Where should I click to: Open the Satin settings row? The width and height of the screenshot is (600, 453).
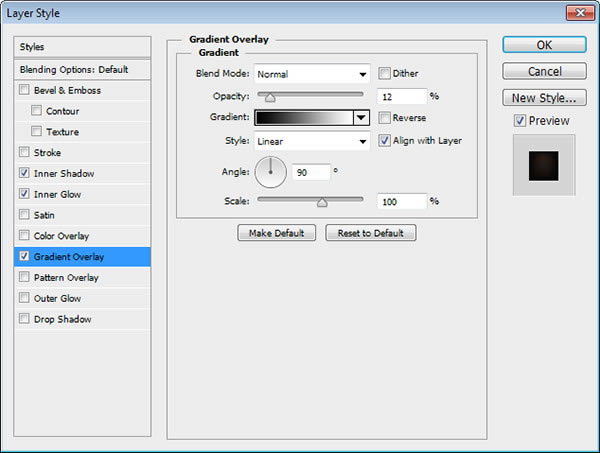coord(82,215)
